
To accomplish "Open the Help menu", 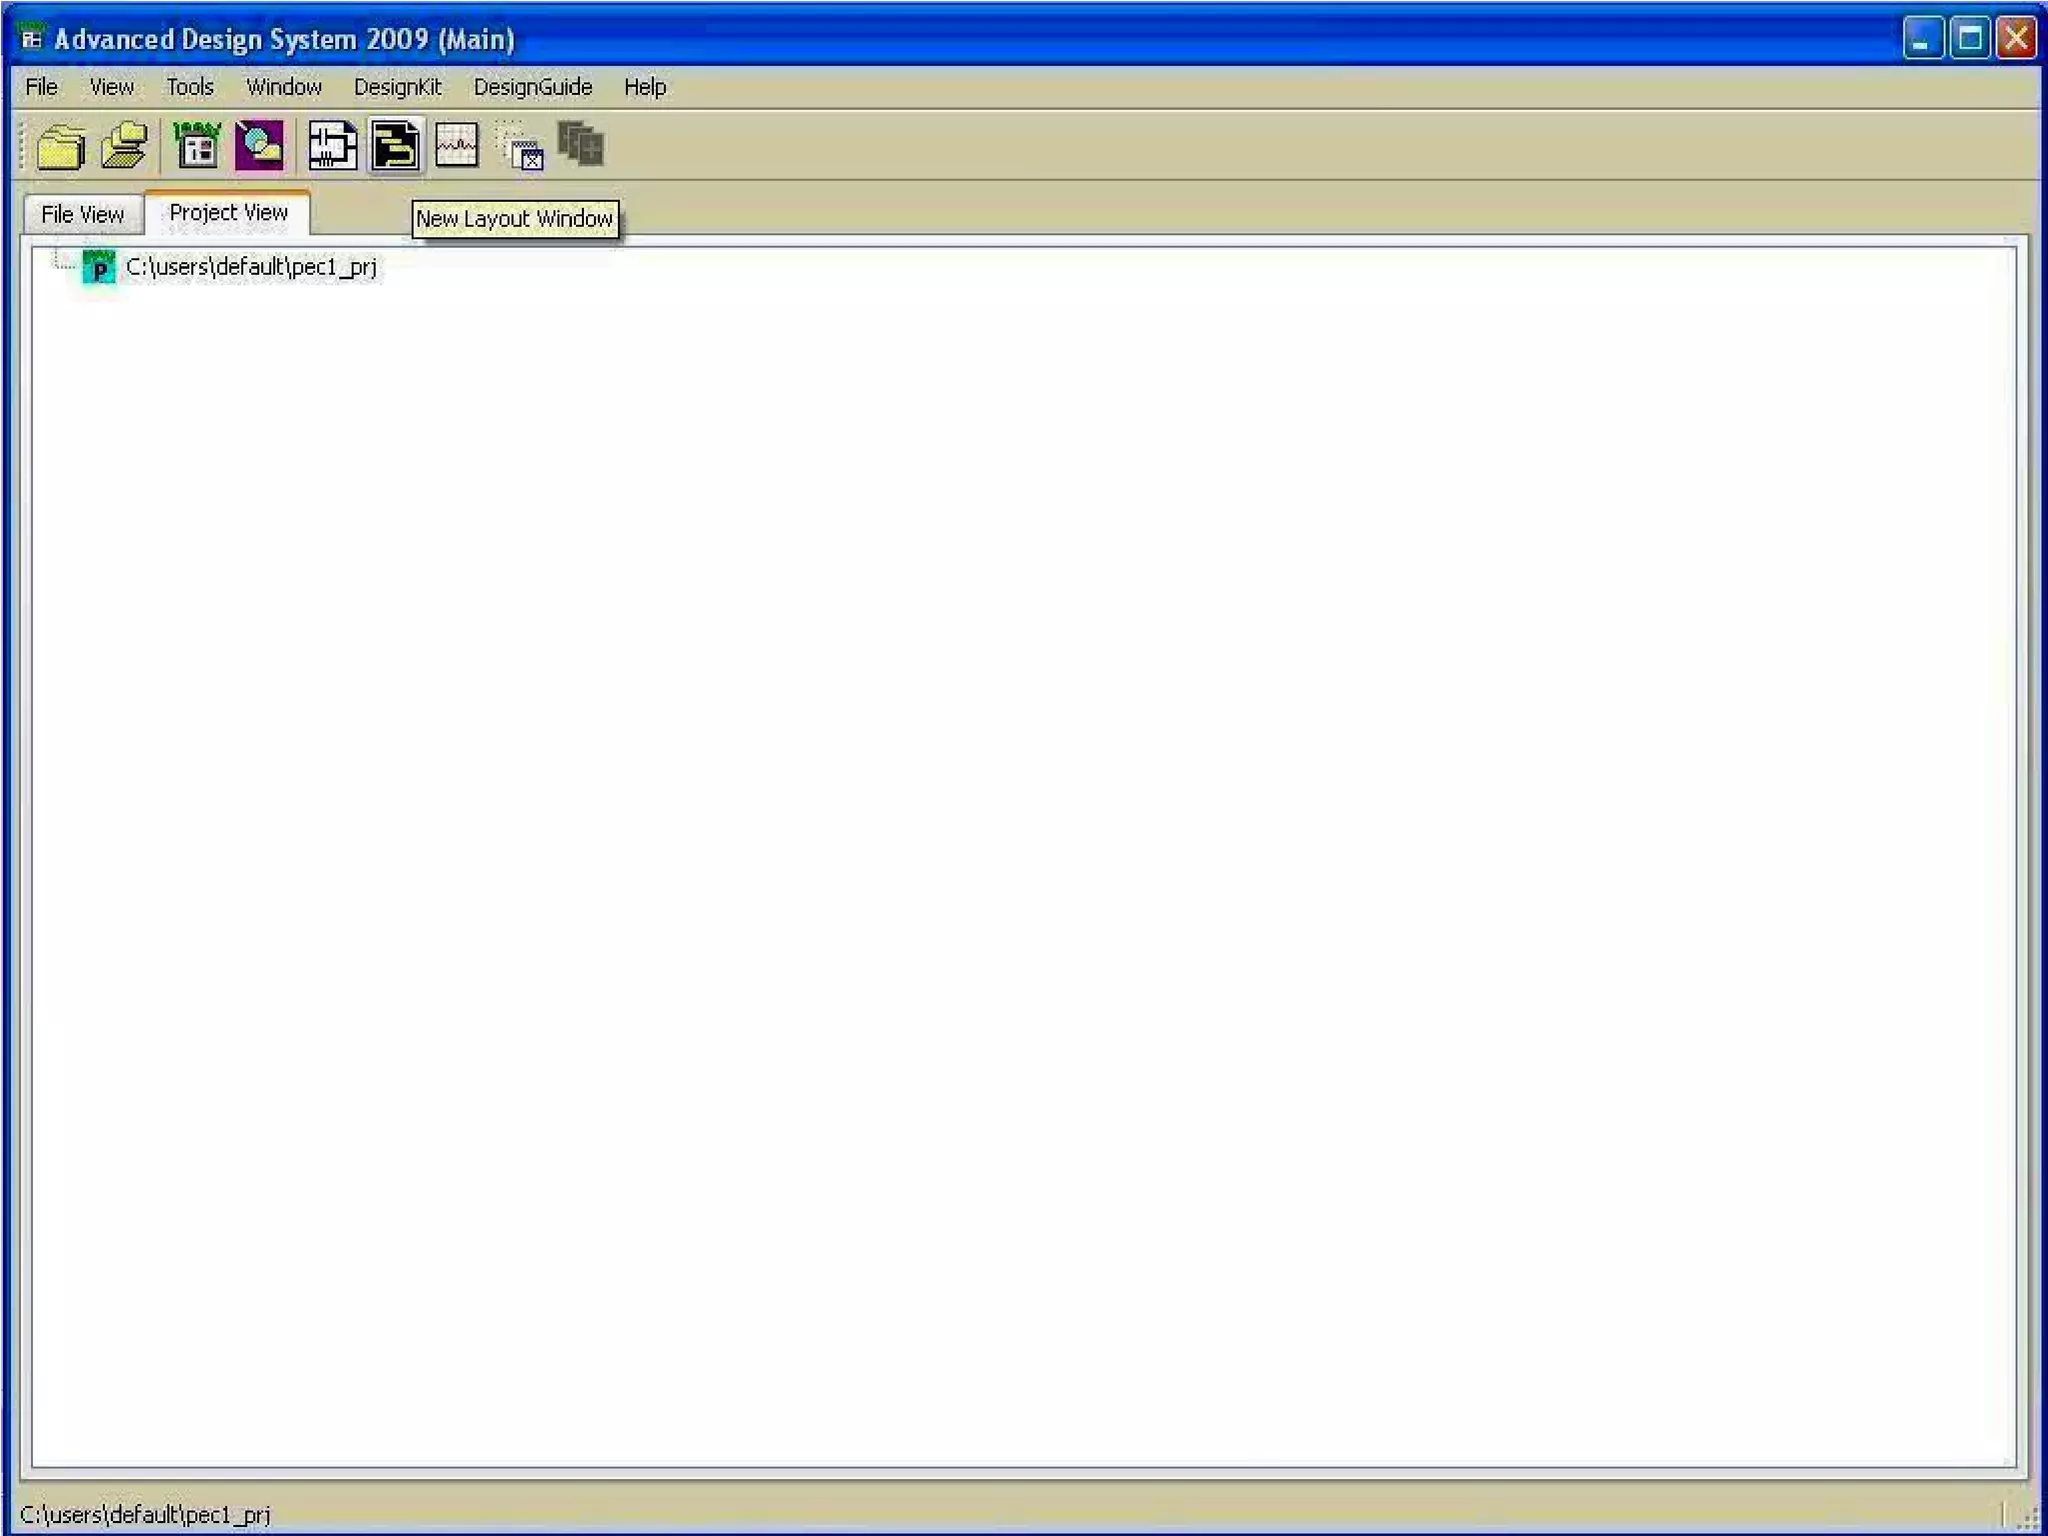I will 645,87.
